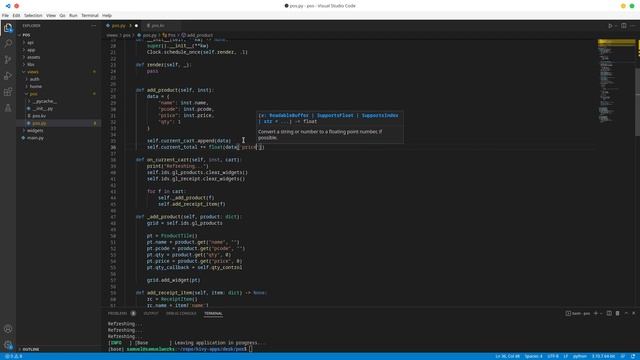Maximize the panel with up chevron

pyautogui.click(x=626, y=313)
